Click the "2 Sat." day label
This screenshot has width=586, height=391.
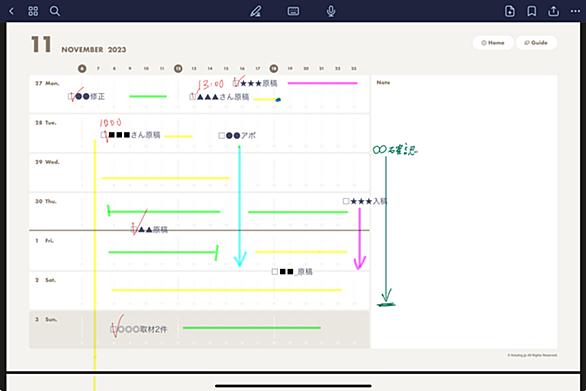coord(45,280)
